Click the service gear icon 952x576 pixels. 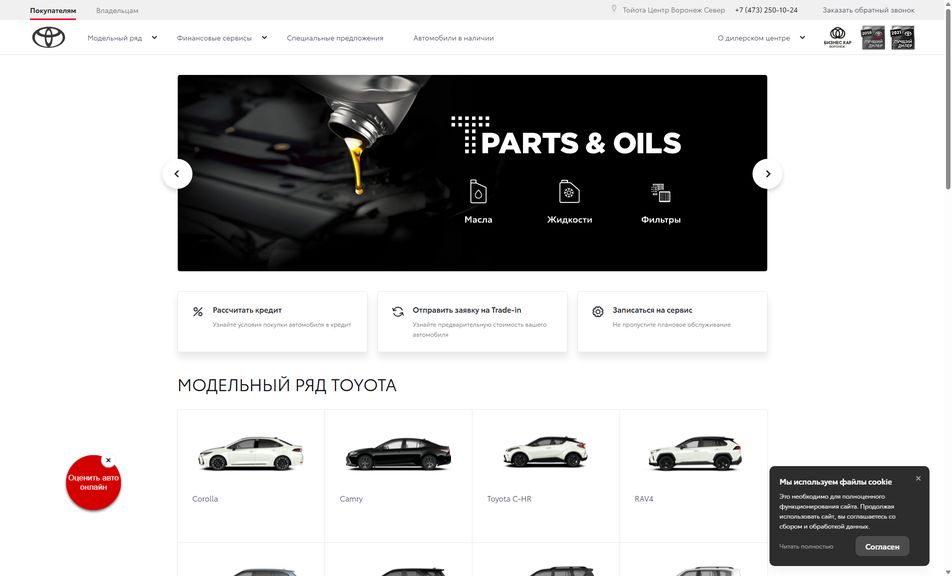597,311
